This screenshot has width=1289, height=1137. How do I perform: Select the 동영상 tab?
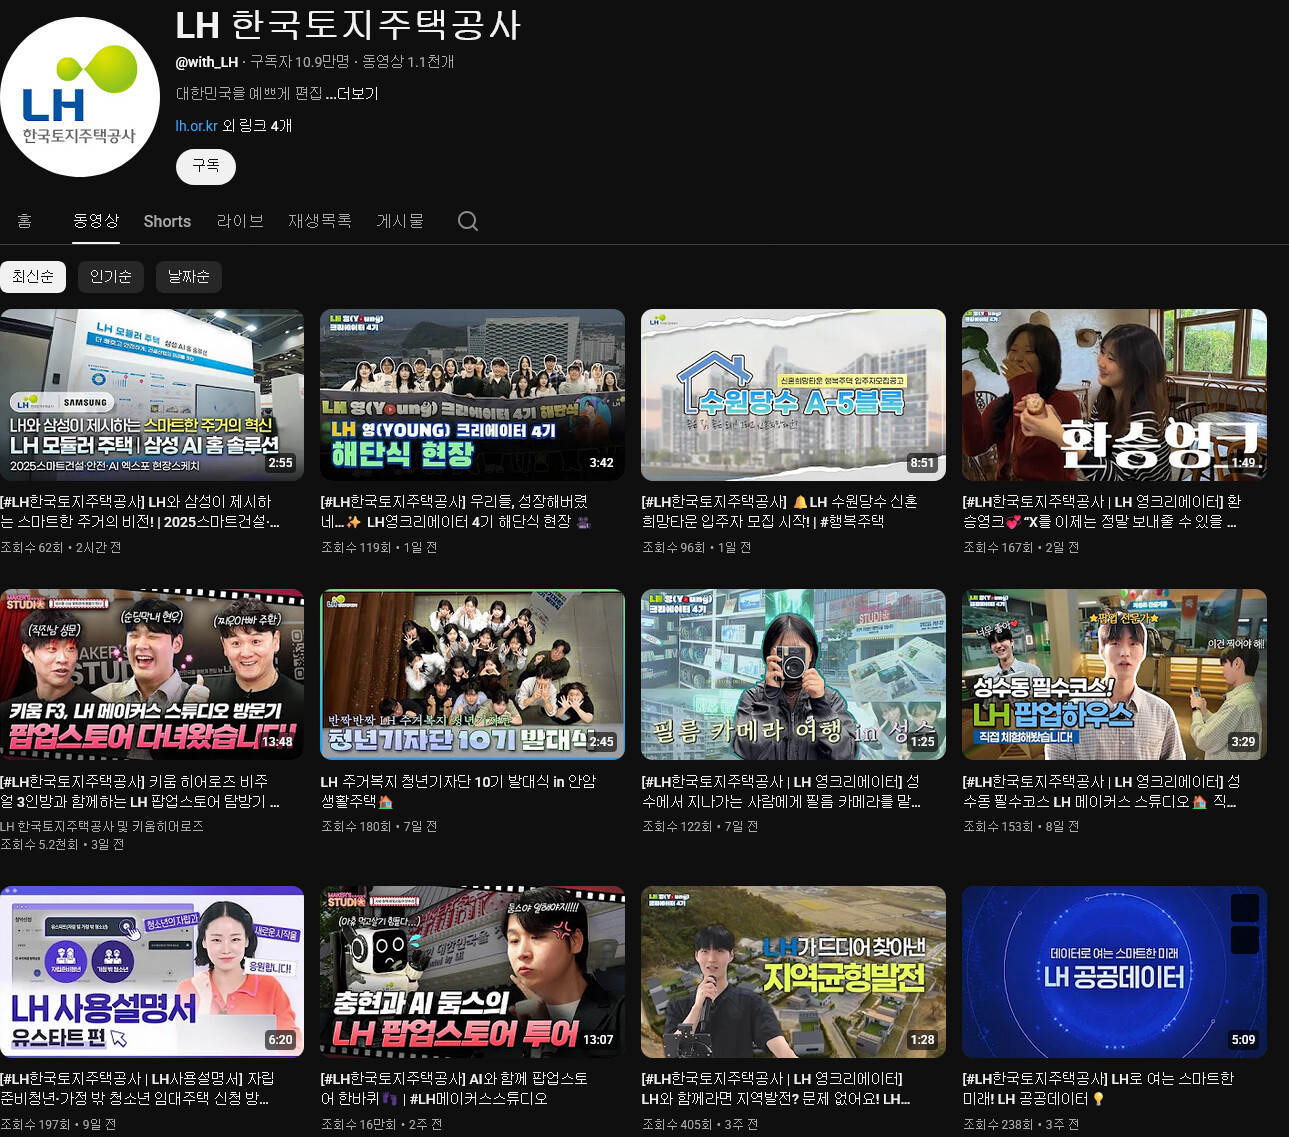(96, 221)
